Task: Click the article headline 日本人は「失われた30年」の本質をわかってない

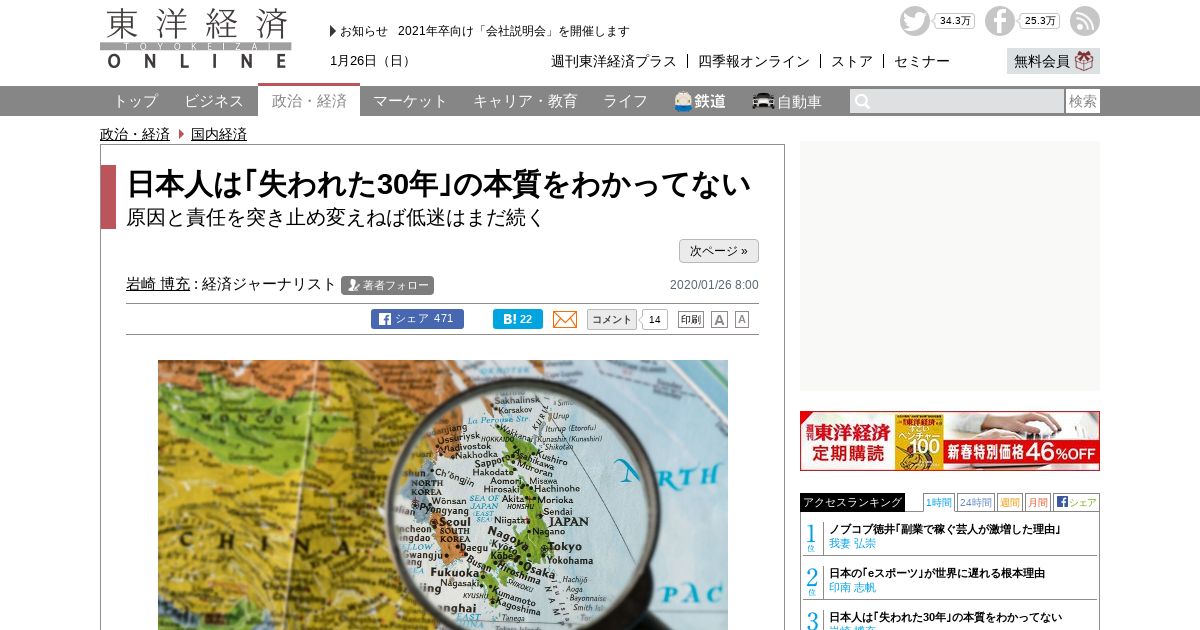Action: click(439, 185)
